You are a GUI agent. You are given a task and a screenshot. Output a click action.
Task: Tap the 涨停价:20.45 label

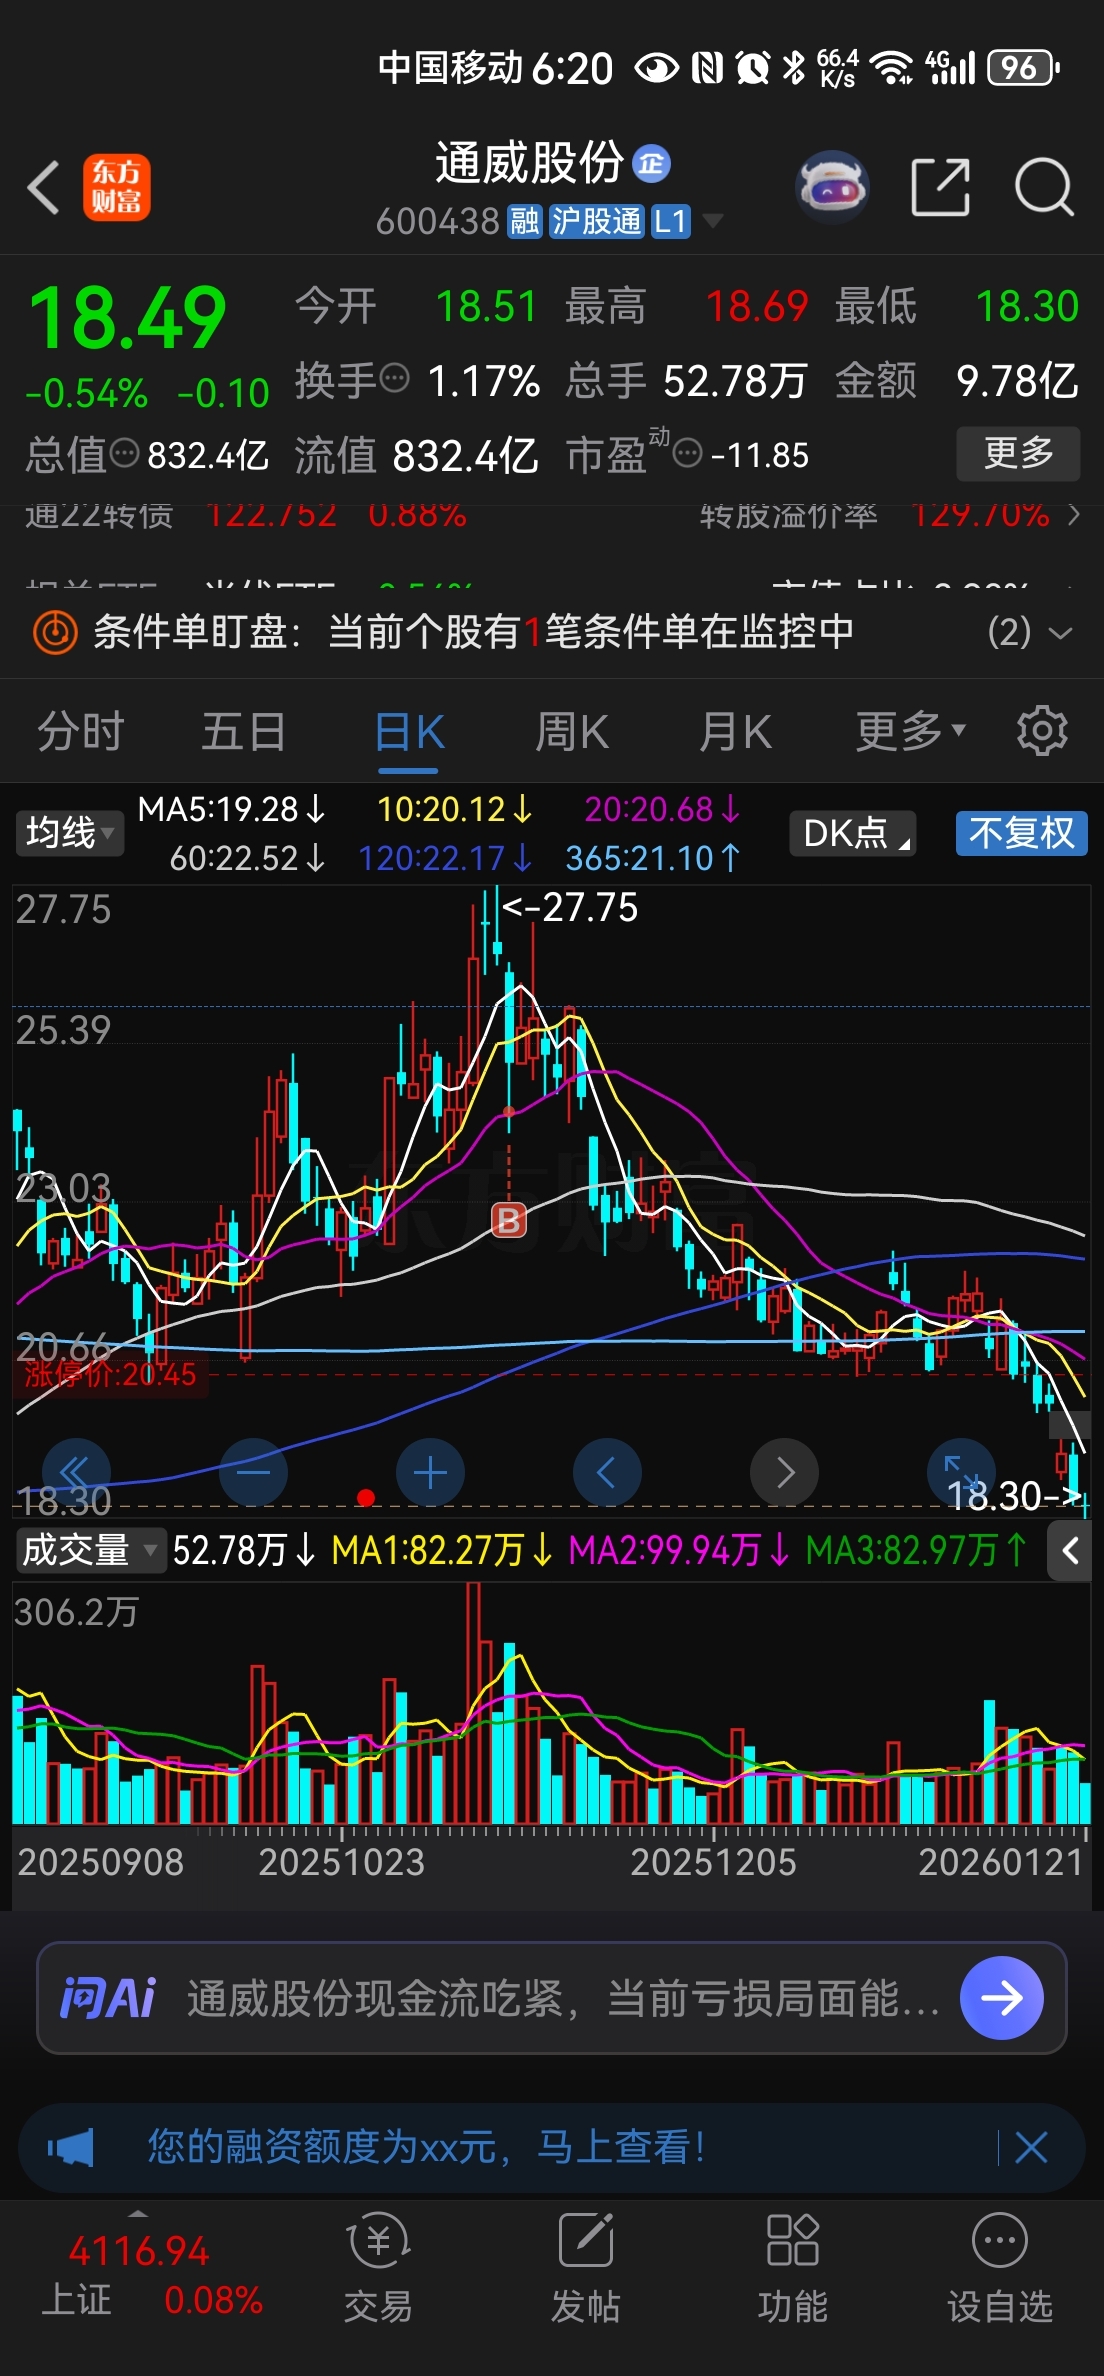[x=110, y=1374]
